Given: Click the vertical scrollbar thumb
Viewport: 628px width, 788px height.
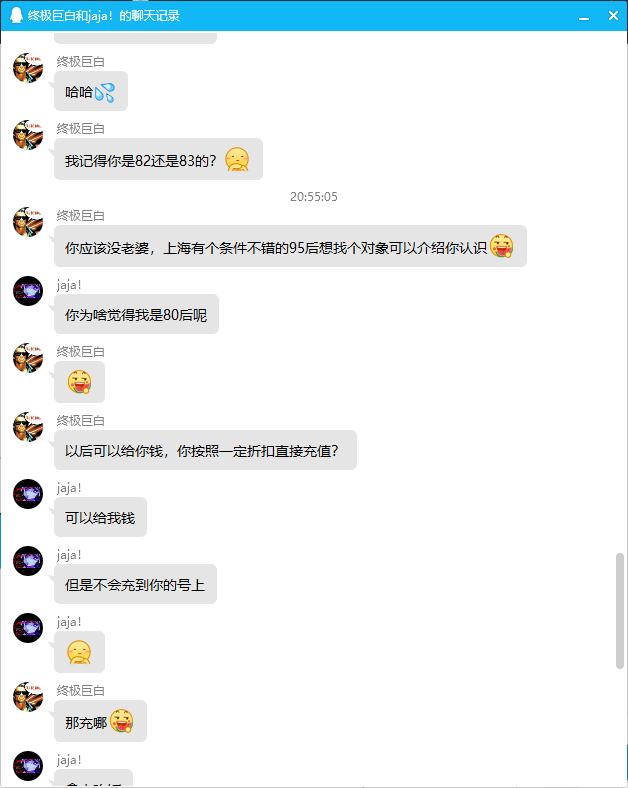Looking at the screenshot, I should tap(620, 611).
